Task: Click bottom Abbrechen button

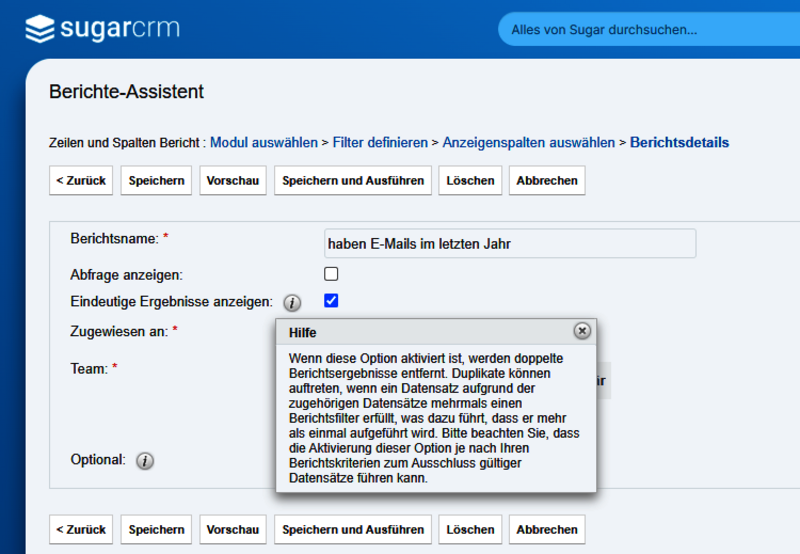Action: pos(547,530)
